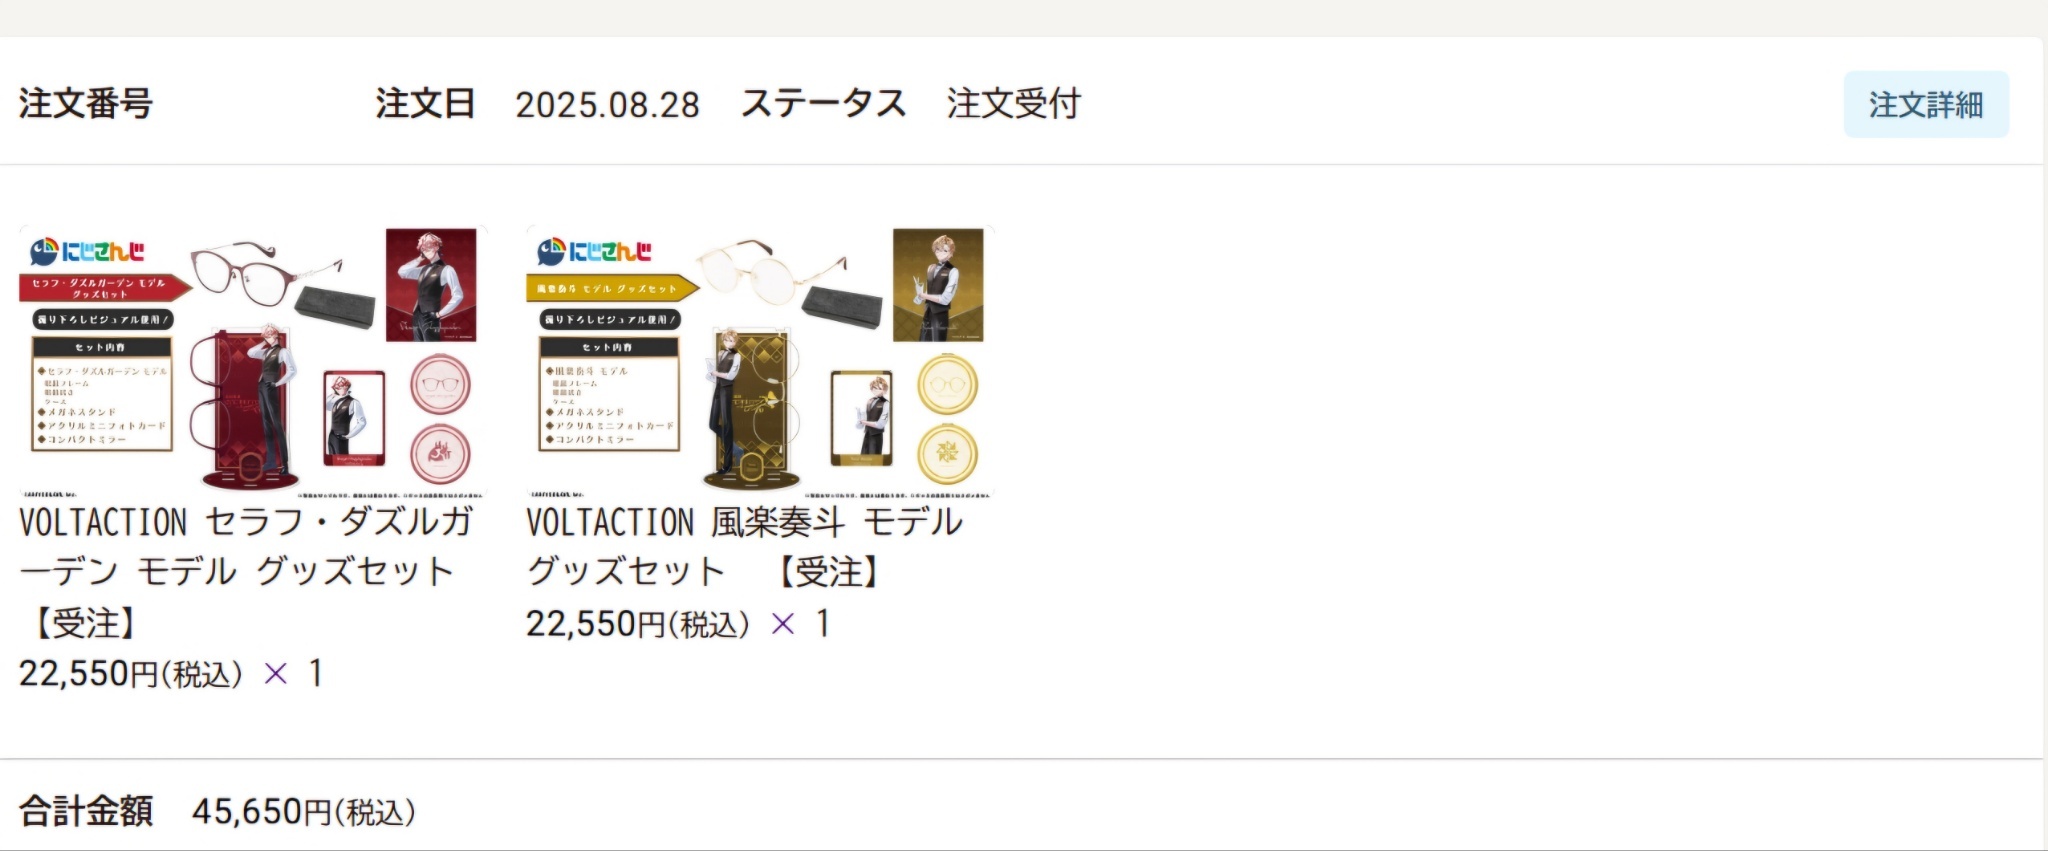This screenshot has height=851, width=2048.
Task: Click the 注文番号 order number label
Action: click(x=85, y=104)
